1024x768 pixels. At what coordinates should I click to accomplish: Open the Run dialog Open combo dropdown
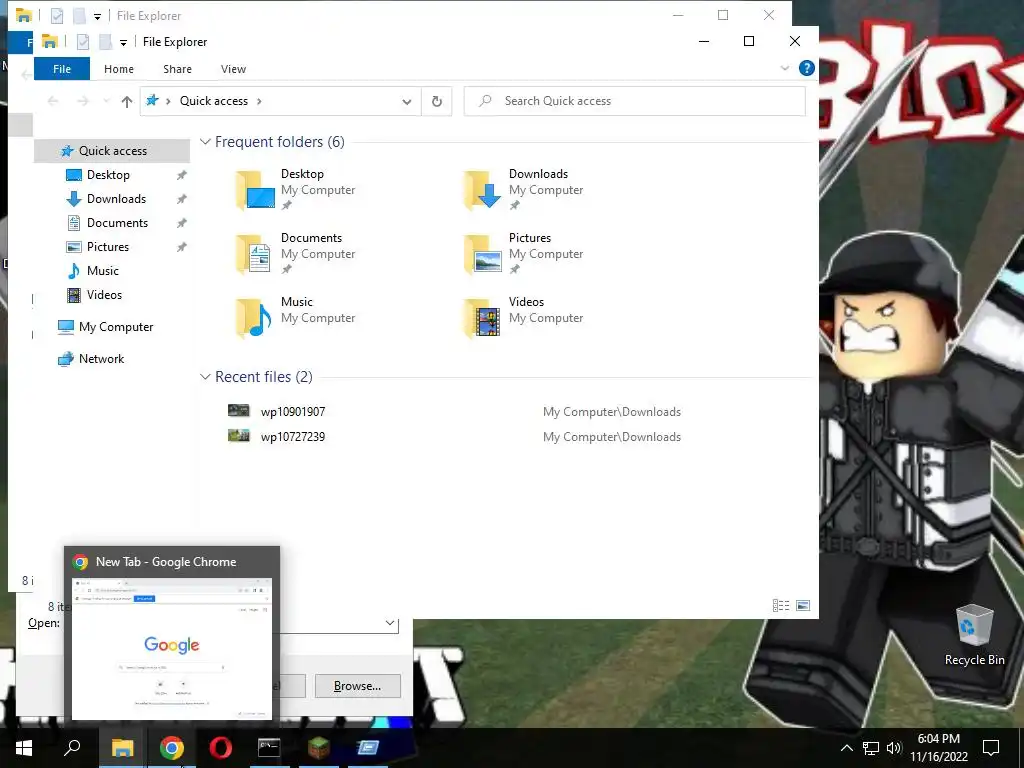pyautogui.click(x=390, y=623)
